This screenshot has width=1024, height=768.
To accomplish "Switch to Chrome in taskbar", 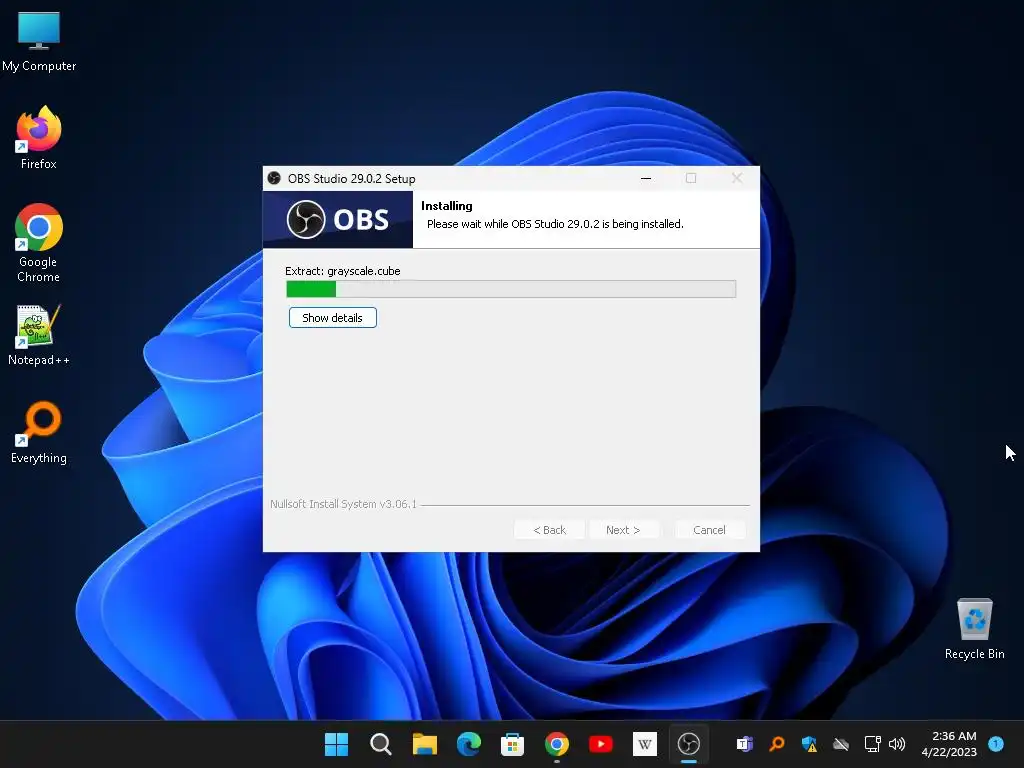I will [556, 744].
